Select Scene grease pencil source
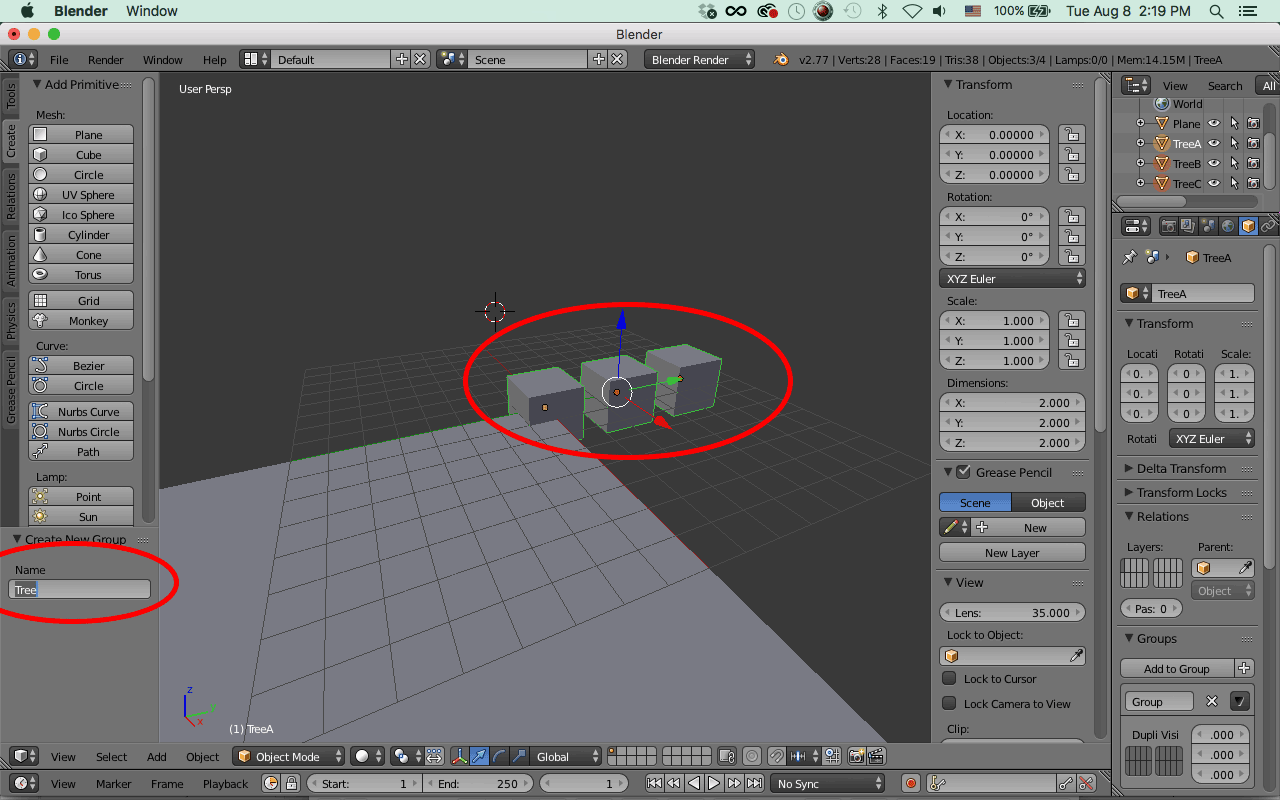The image size is (1280, 800). pos(975,502)
